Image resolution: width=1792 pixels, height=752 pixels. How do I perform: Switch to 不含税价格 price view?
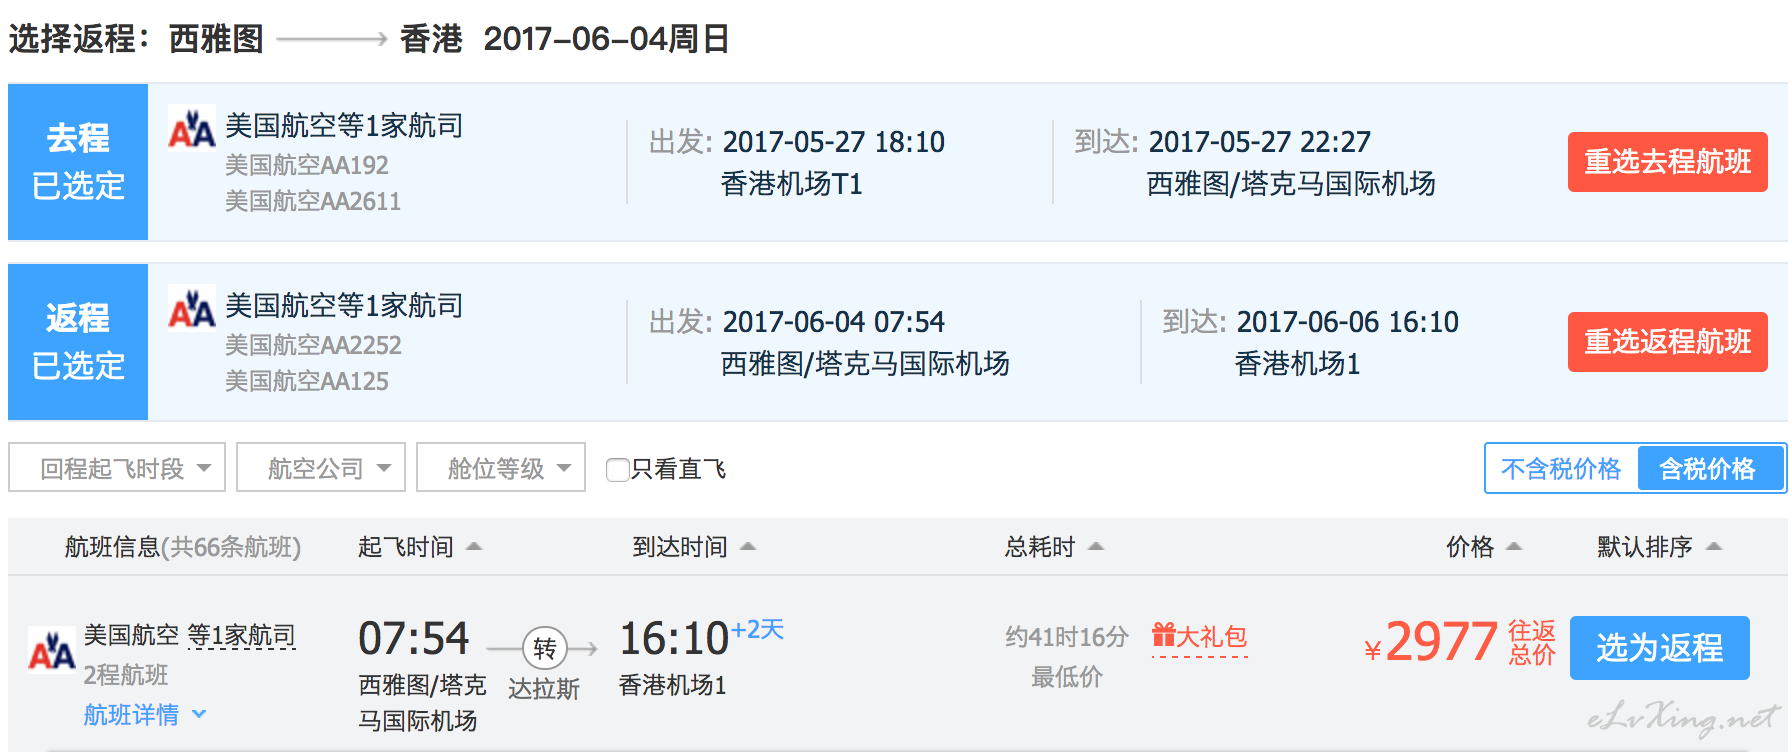(x=1561, y=468)
